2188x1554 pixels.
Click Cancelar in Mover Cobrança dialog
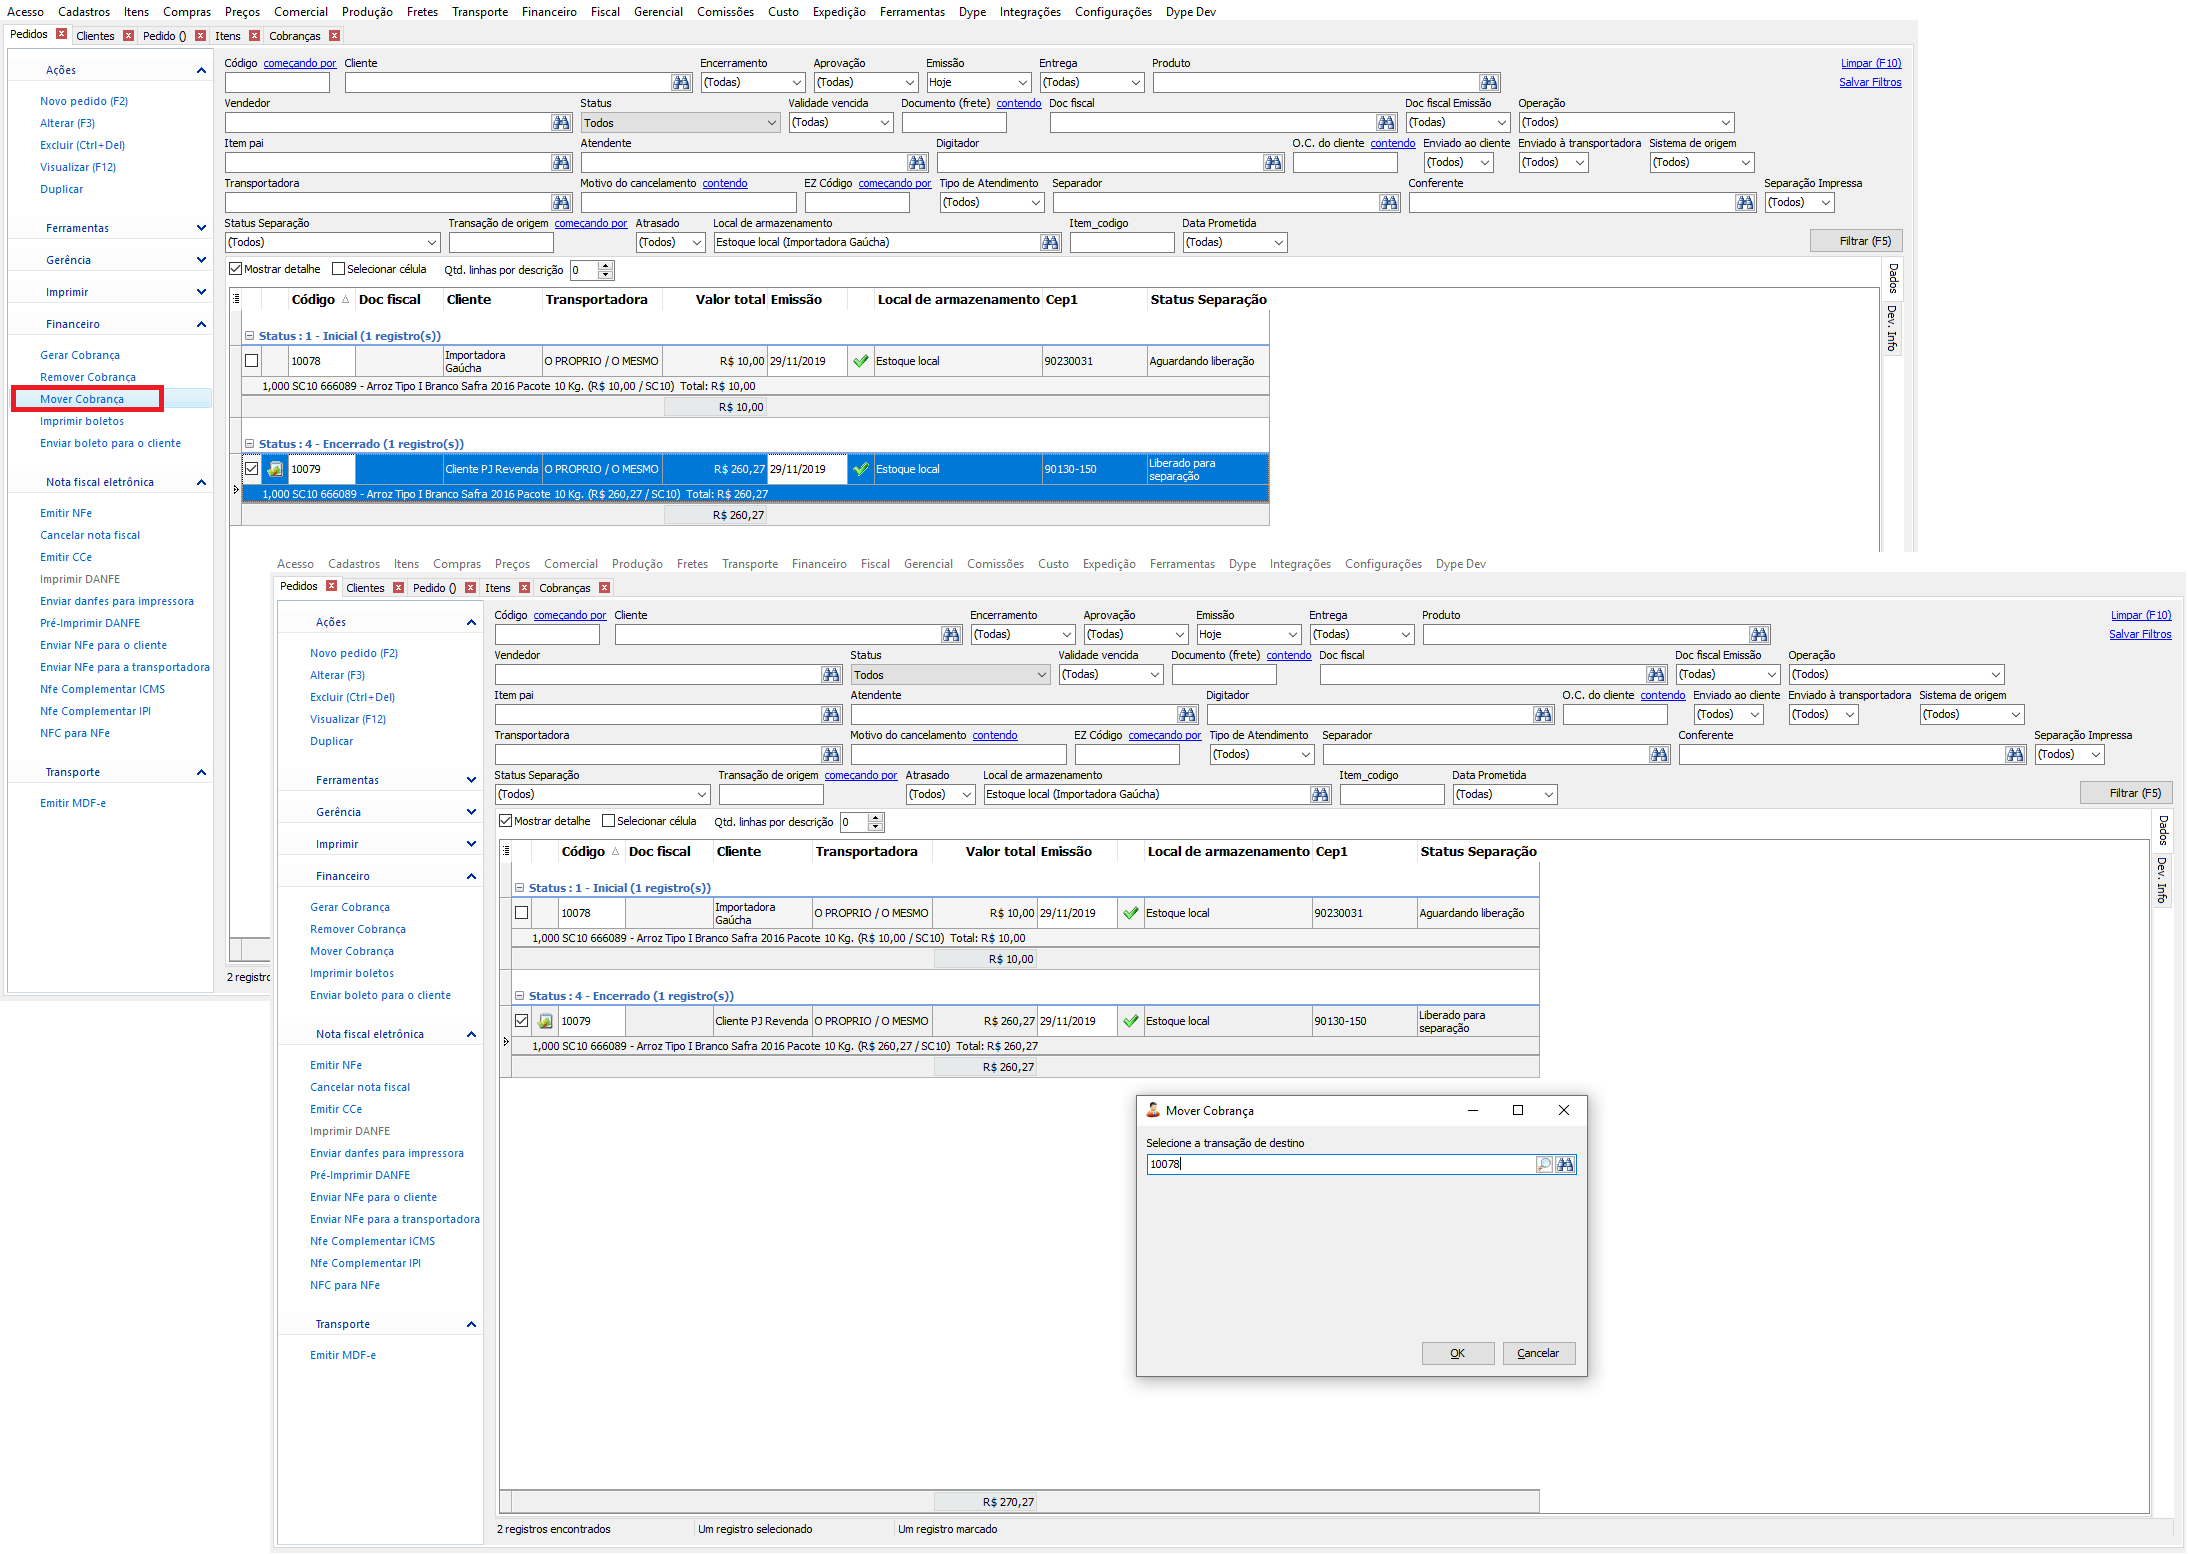coord(1538,1353)
